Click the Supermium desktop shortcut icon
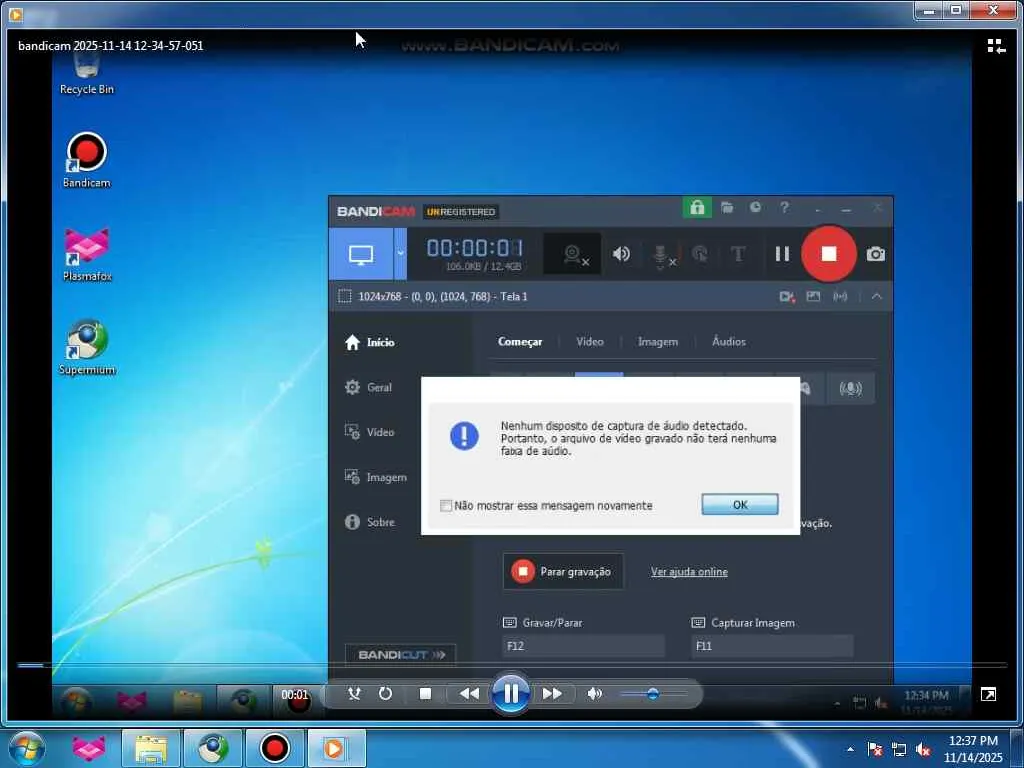The image size is (1024, 768). pyautogui.click(x=87, y=347)
